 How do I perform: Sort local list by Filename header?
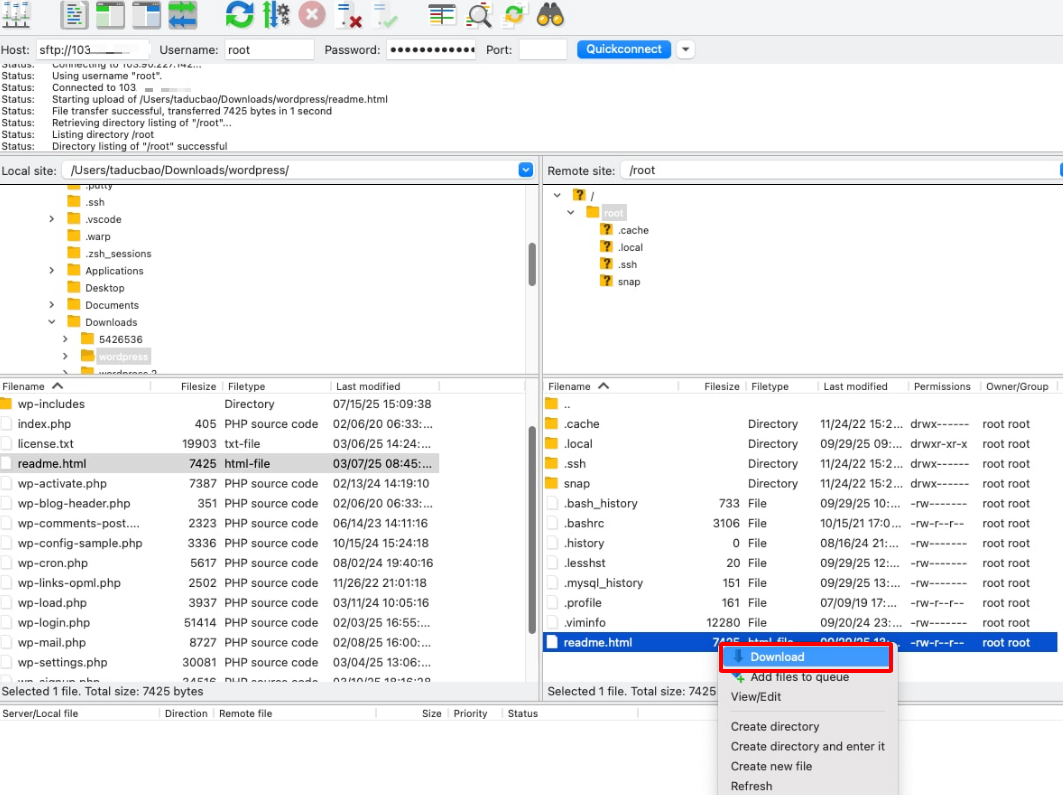(x=75, y=386)
